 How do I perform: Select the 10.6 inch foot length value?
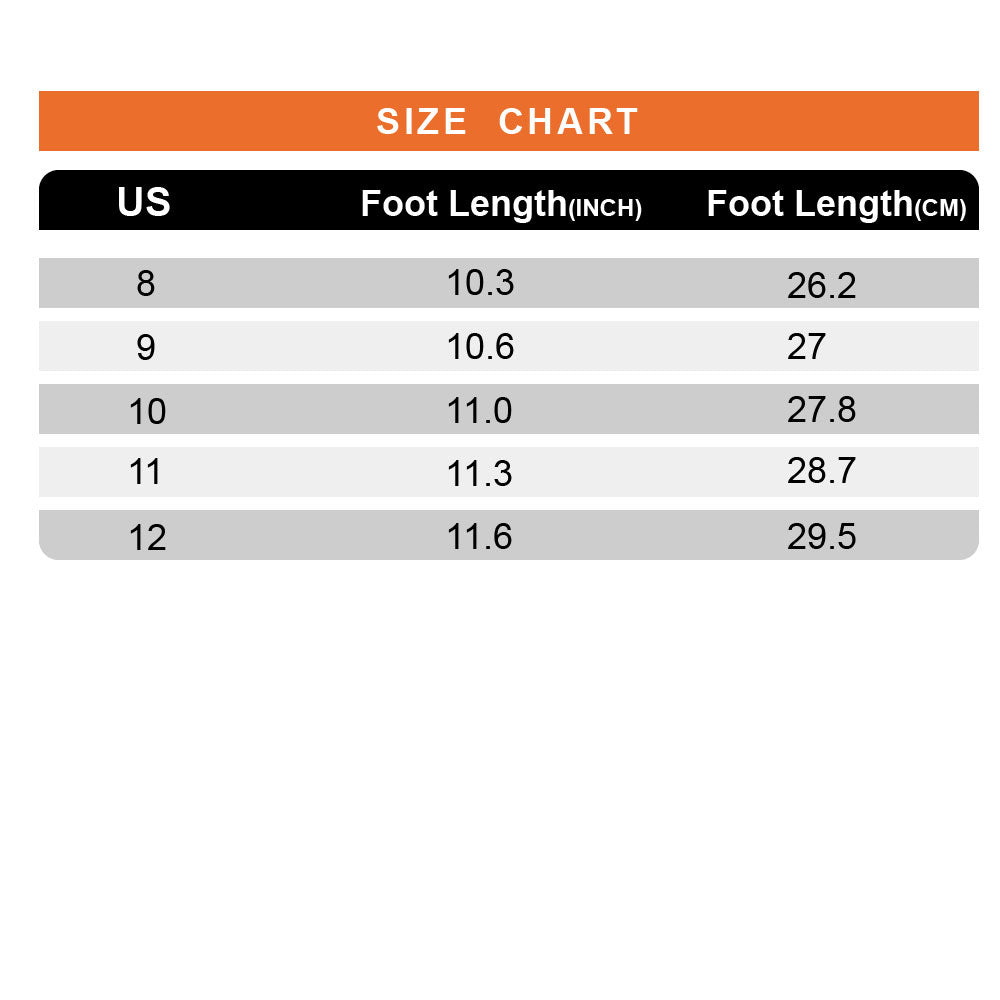(x=480, y=347)
